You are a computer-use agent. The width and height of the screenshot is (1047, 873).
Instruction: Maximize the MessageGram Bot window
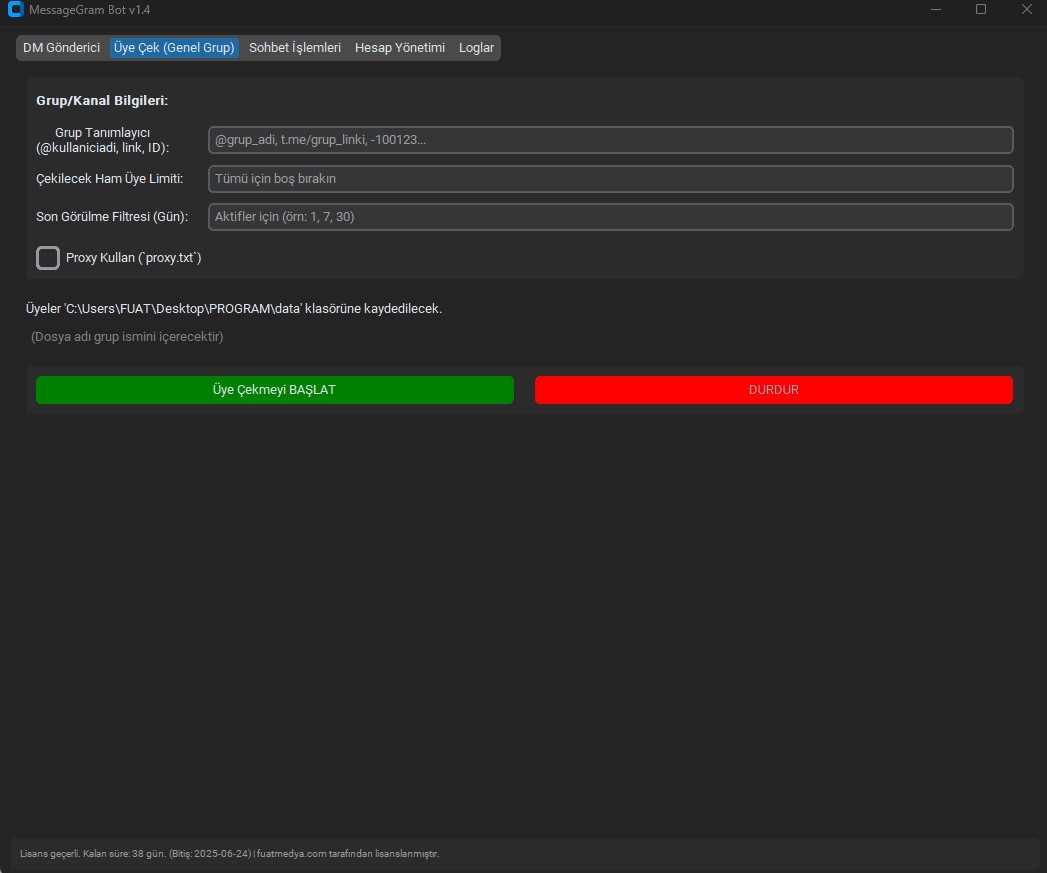click(980, 10)
